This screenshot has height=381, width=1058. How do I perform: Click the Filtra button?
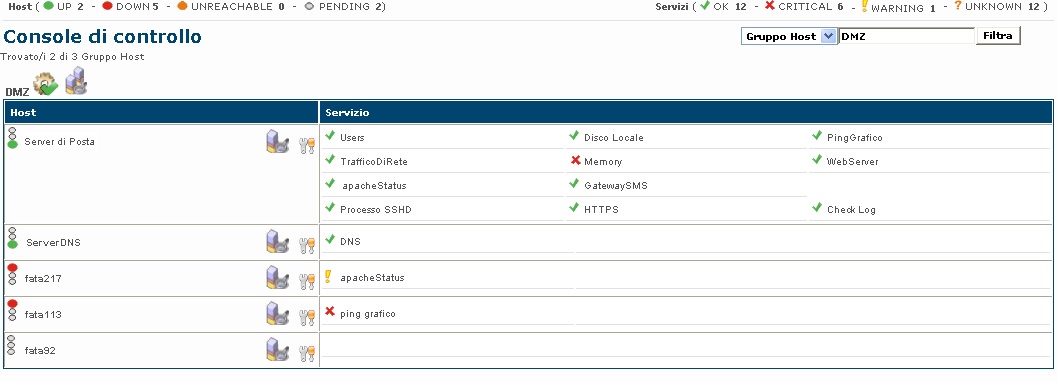998,36
